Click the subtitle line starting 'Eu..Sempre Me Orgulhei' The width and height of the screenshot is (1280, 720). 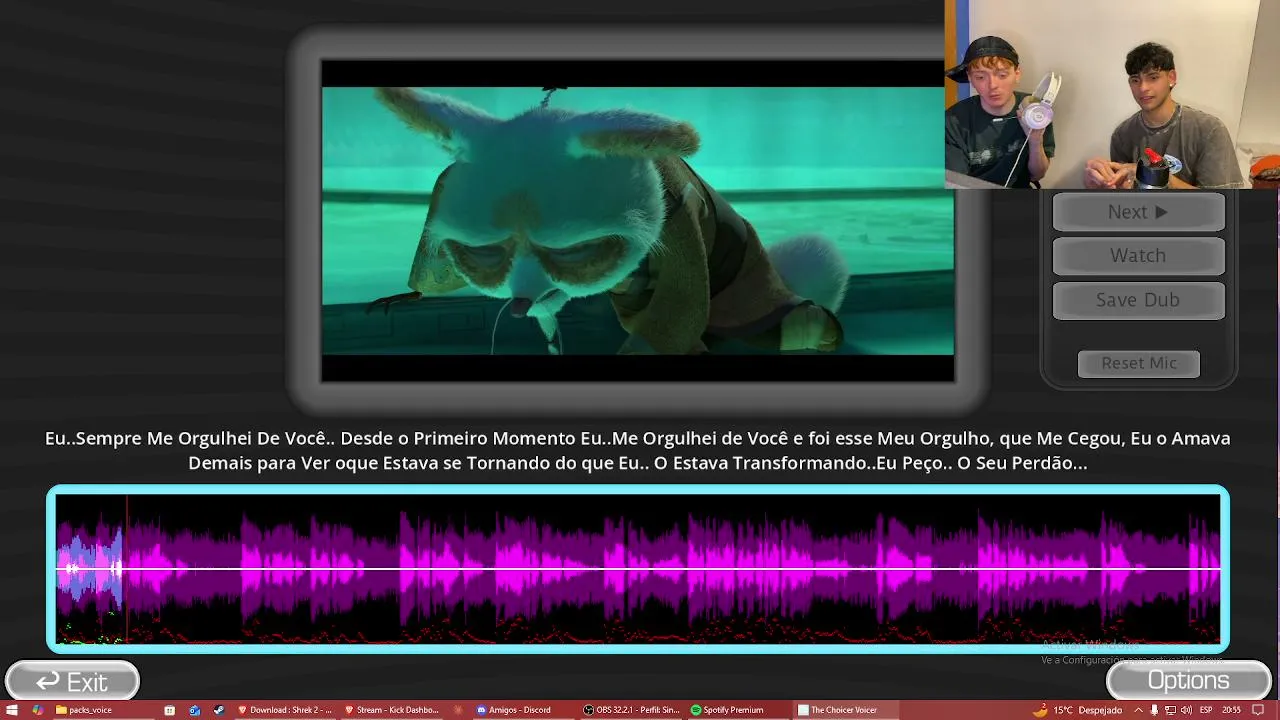pos(638,438)
